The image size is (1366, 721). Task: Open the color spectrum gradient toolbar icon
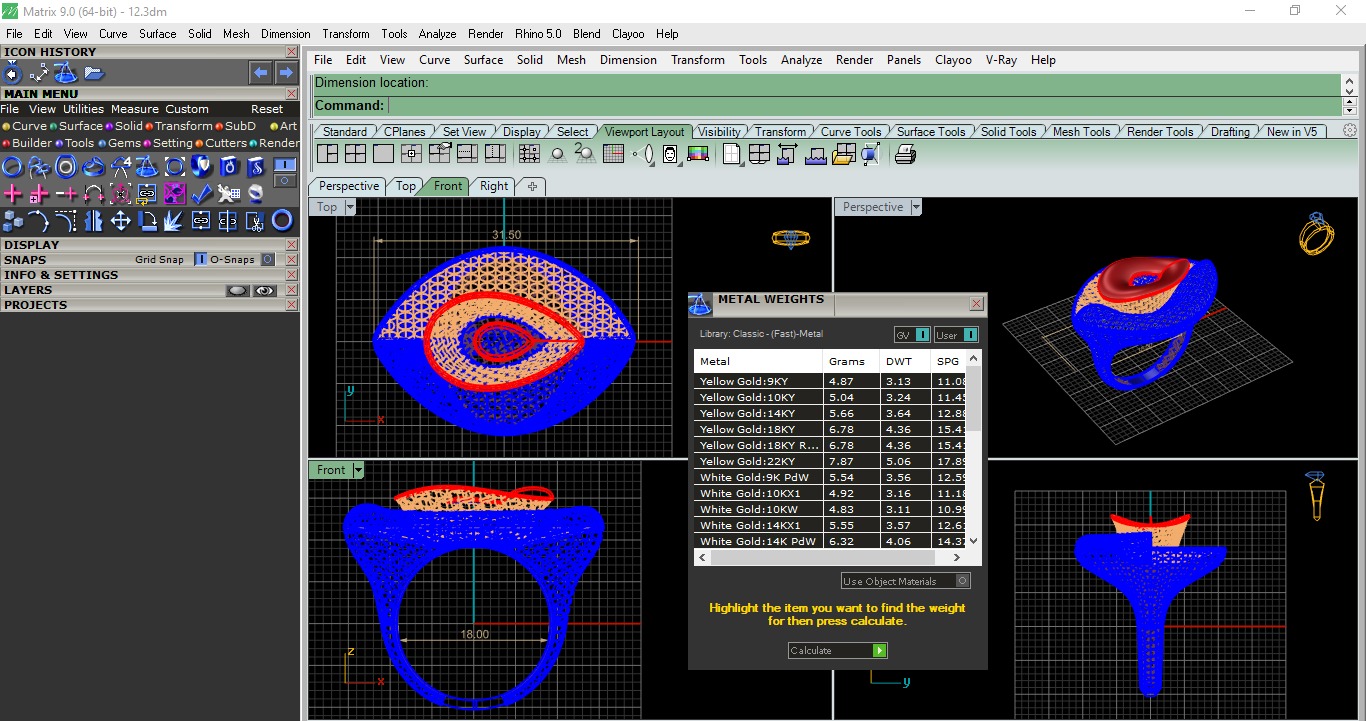(698, 154)
